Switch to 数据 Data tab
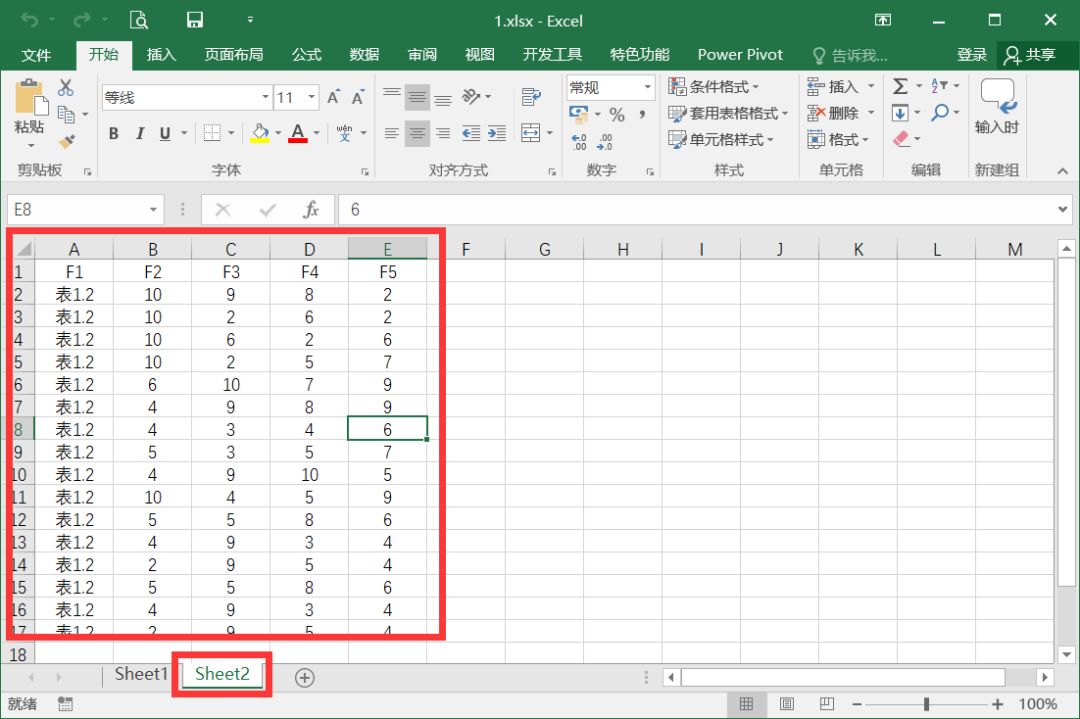The width and height of the screenshot is (1080, 719). [364, 55]
